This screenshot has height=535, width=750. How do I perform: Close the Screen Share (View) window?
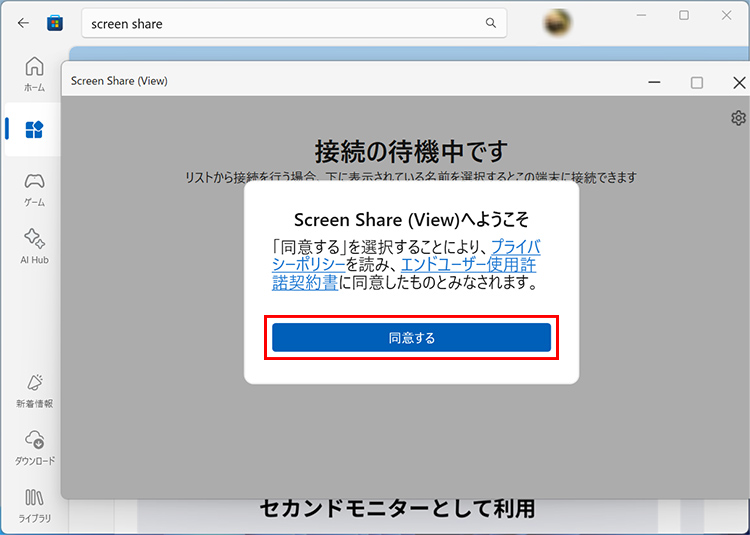(x=739, y=81)
